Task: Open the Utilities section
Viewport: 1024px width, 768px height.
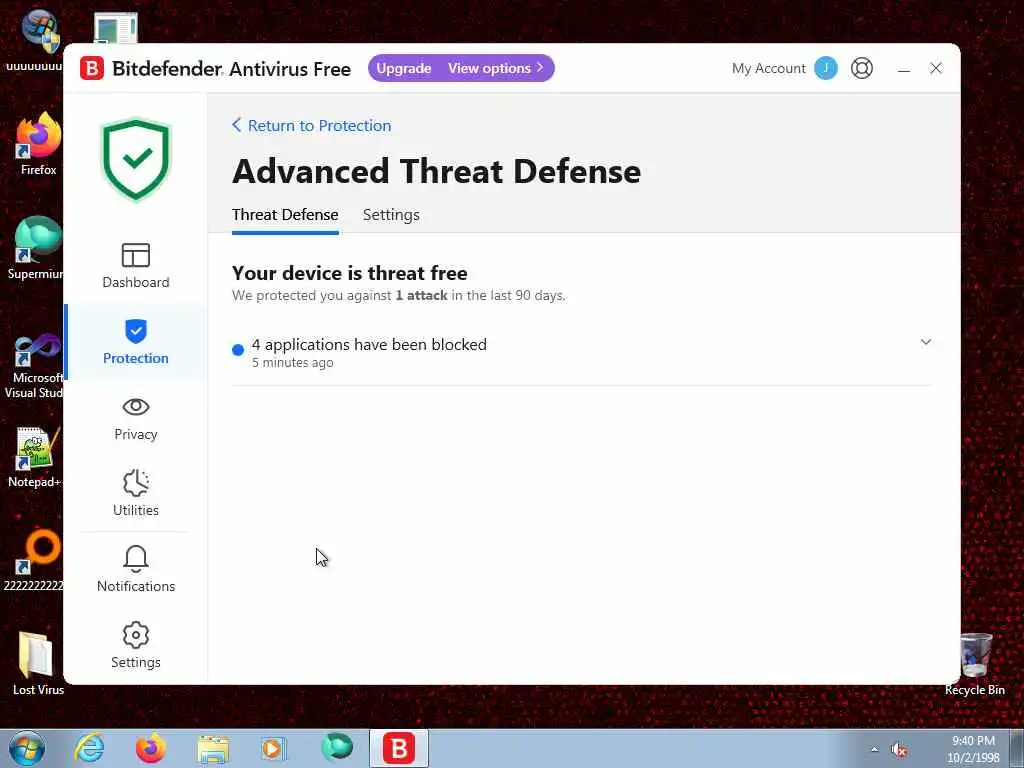Action: coord(136,494)
